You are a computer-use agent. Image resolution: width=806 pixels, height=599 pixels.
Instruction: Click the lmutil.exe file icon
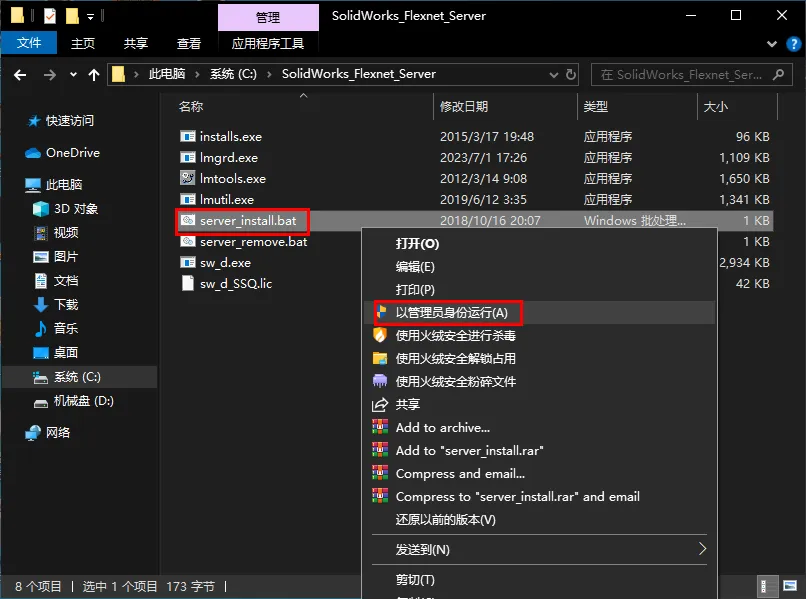(188, 199)
